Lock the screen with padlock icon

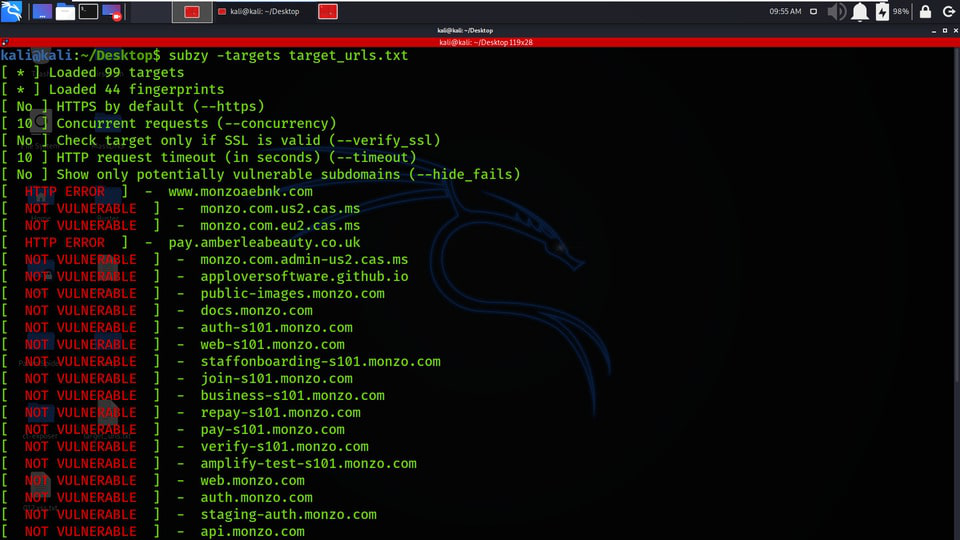tap(925, 11)
